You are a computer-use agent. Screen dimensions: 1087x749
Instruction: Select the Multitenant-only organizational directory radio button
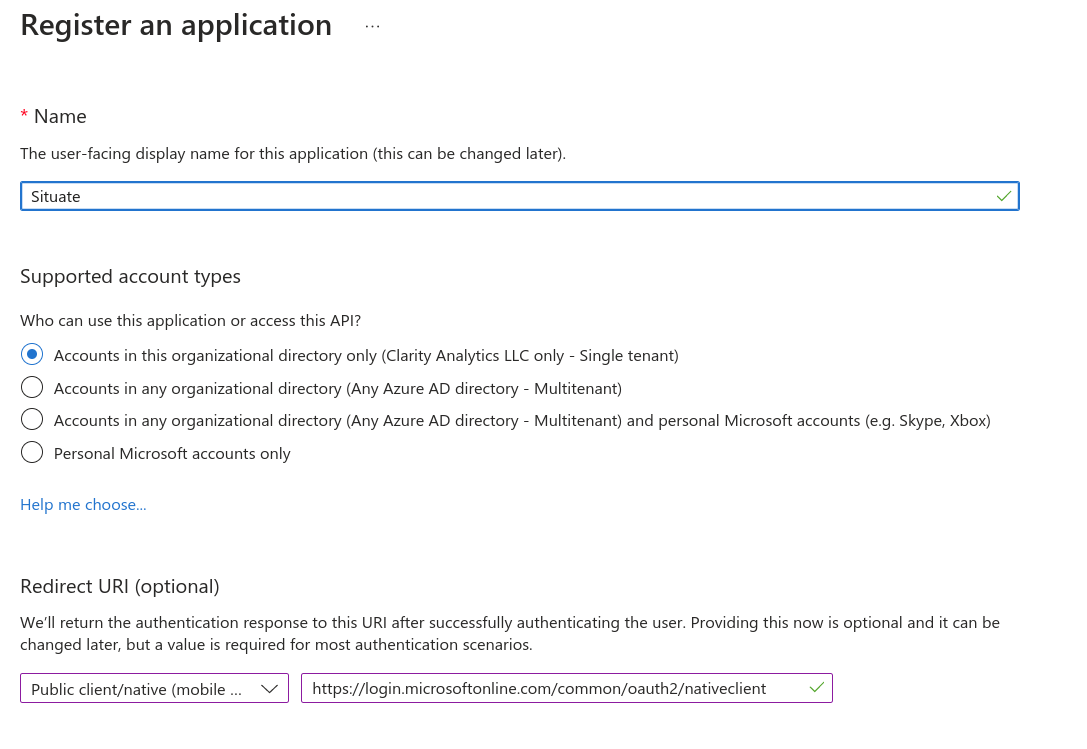tap(32, 388)
